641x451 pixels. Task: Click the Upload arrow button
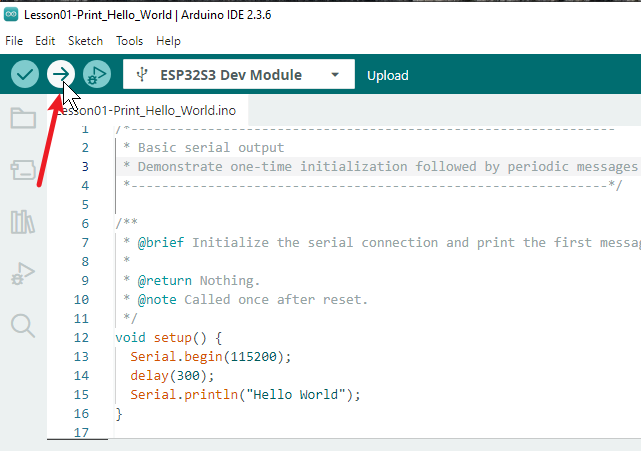pyautogui.click(x=61, y=74)
